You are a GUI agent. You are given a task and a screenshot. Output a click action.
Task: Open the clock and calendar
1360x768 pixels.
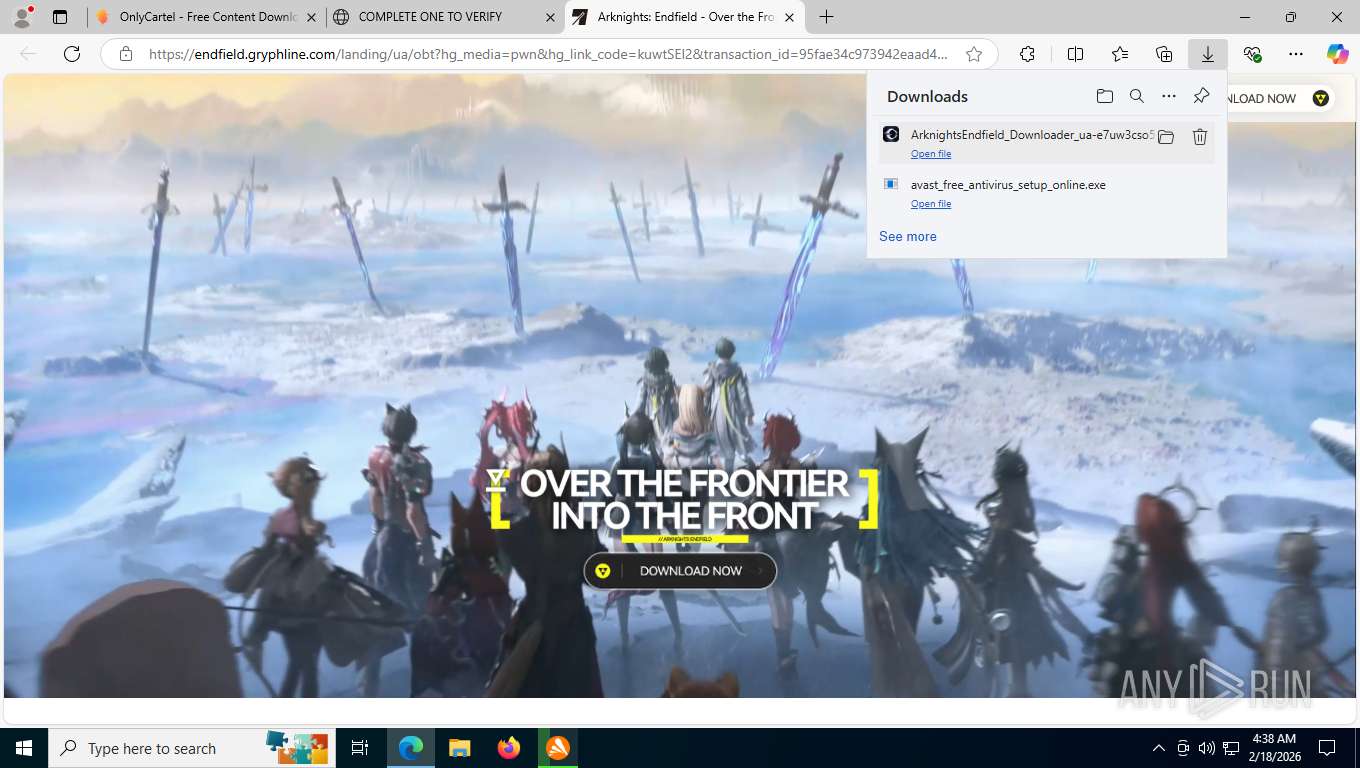coord(1274,747)
